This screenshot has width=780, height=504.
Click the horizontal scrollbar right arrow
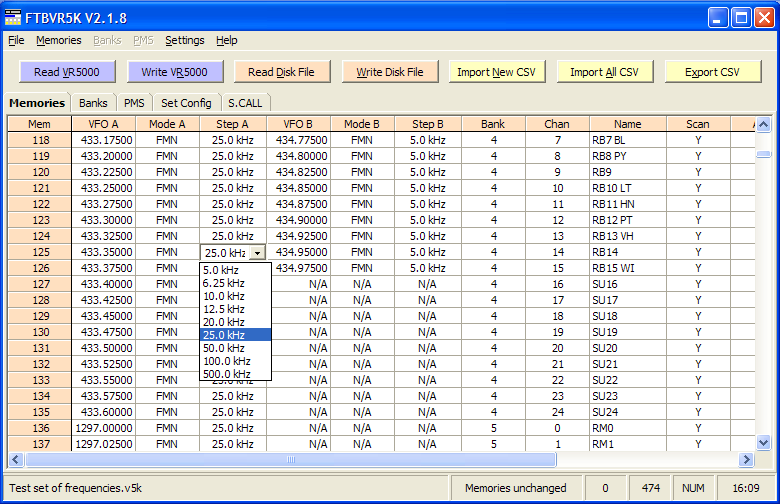(x=746, y=460)
